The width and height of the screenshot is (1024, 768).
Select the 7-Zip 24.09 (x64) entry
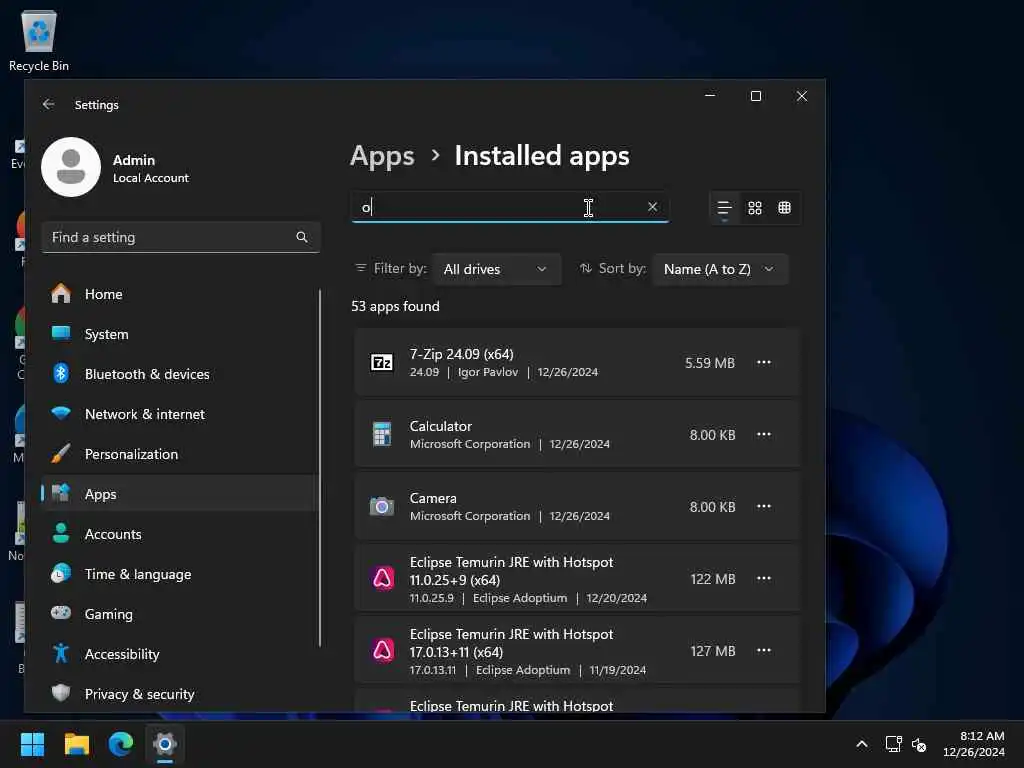click(x=577, y=362)
